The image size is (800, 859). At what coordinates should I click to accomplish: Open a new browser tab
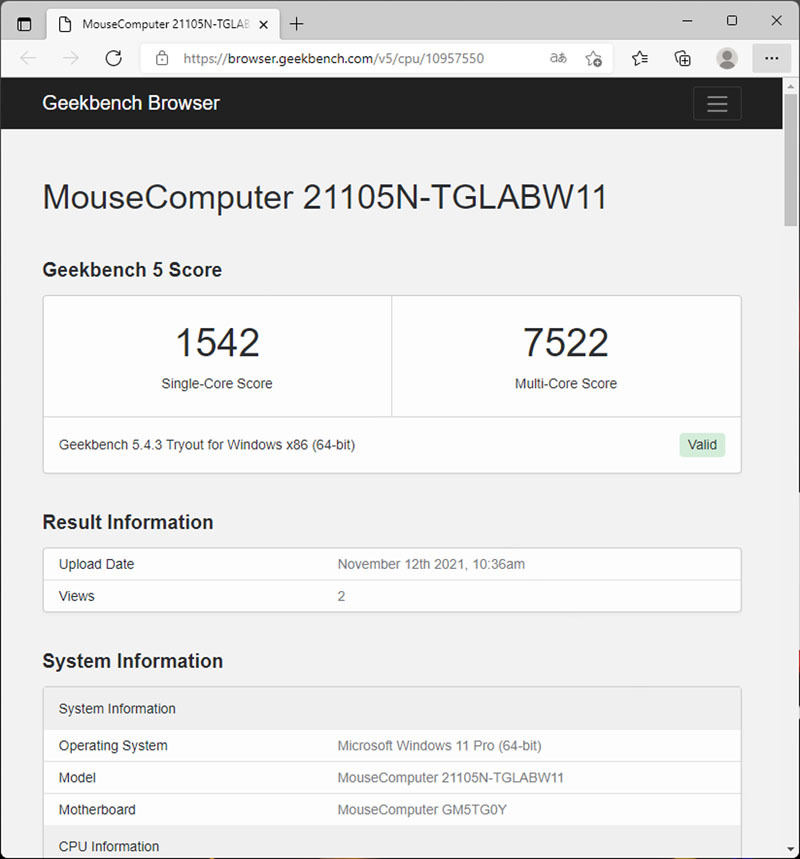tap(296, 24)
